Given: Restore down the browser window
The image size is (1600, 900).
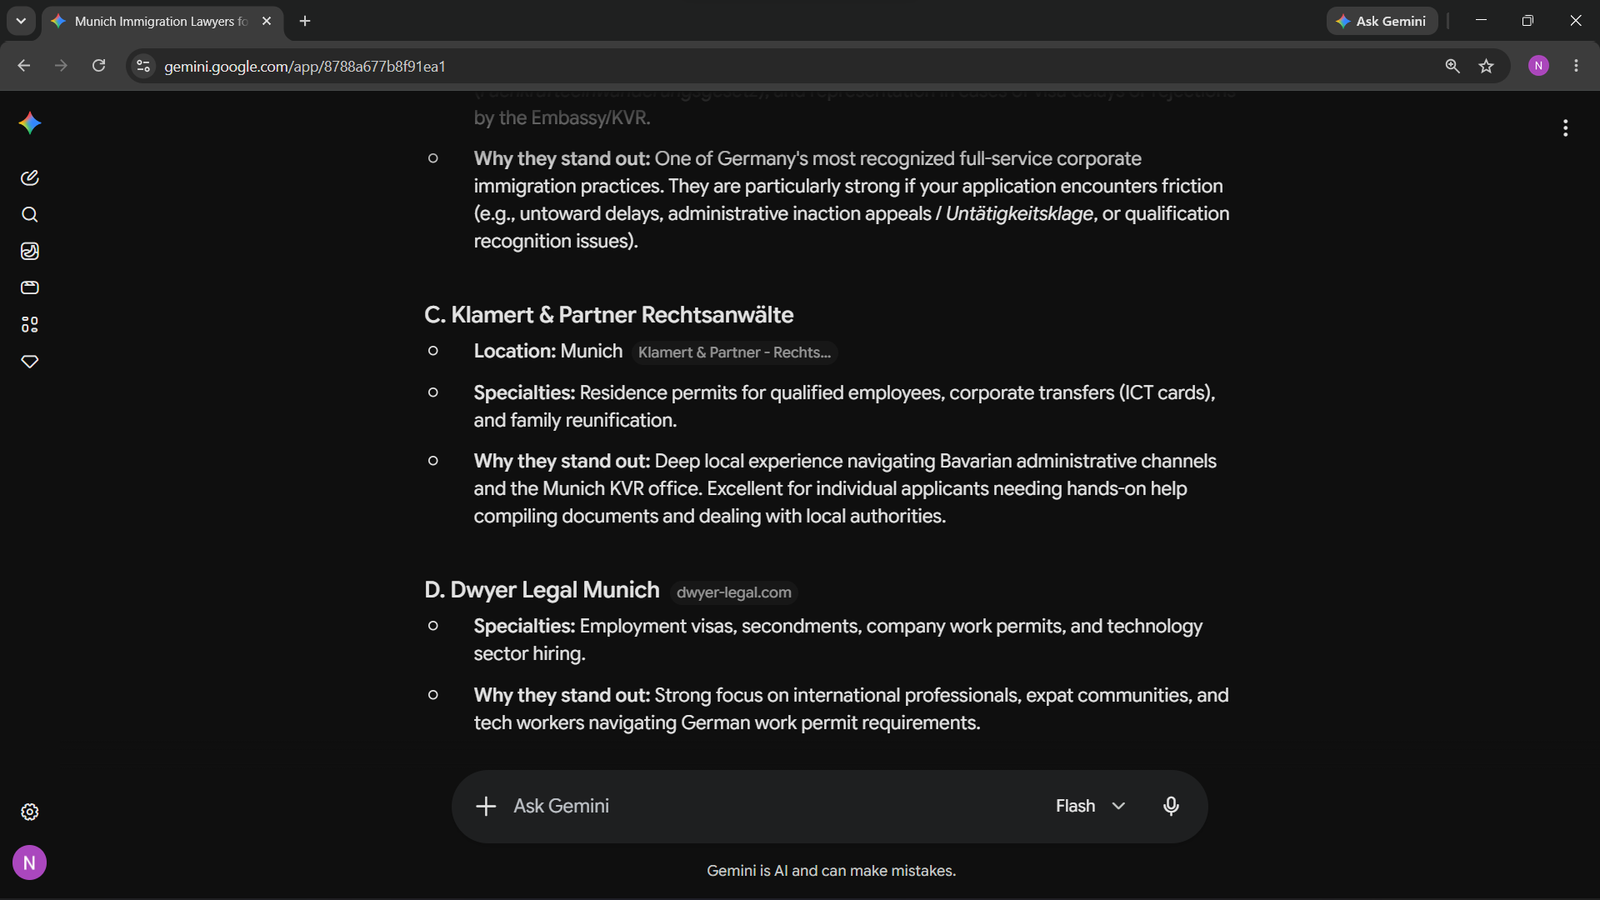Looking at the screenshot, I should pos(1527,21).
